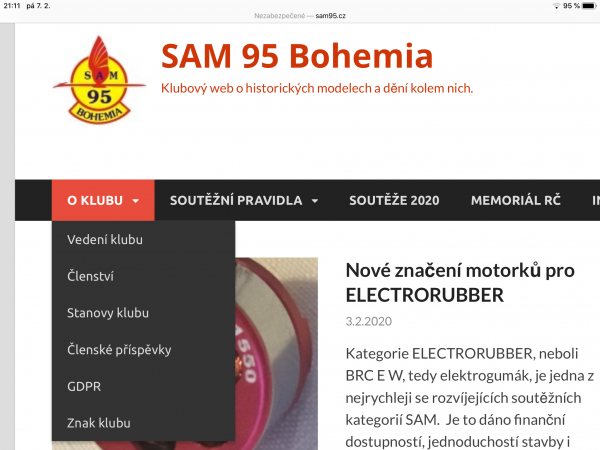Image resolution: width=600 pixels, height=450 pixels.
Task: Tap the sam95.cz address bar
Action: click(300, 16)
